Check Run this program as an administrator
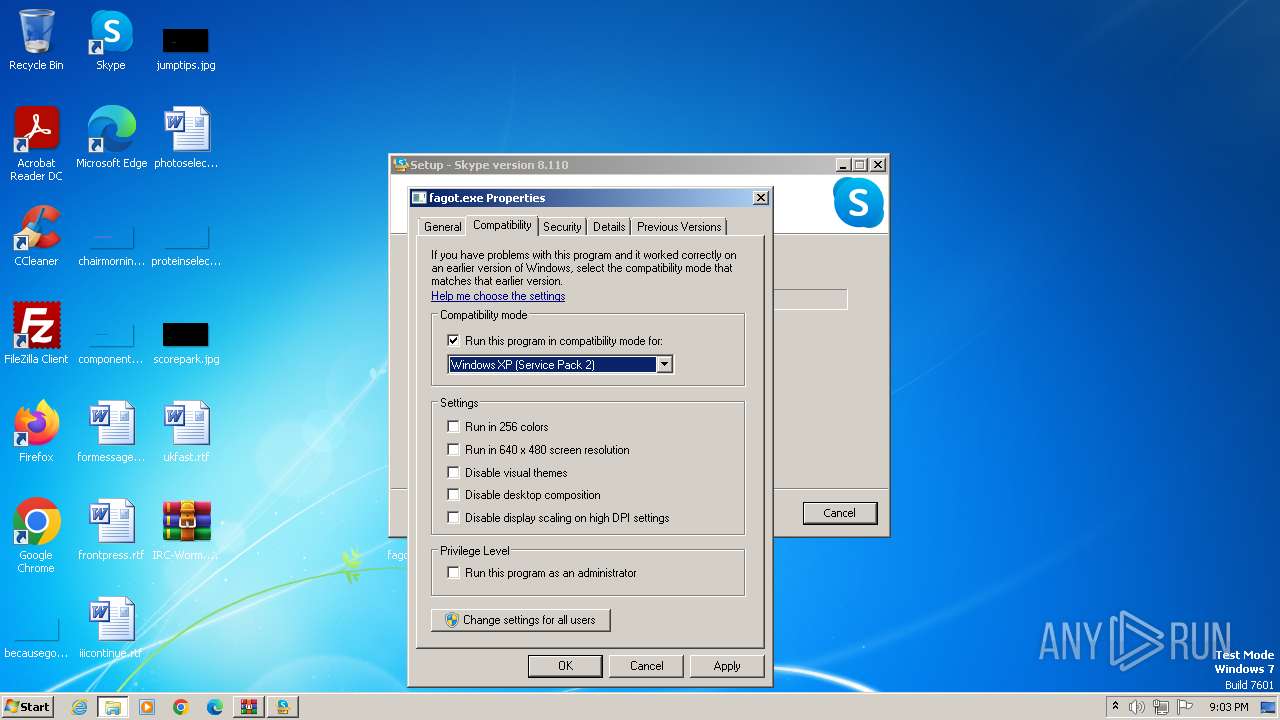Screen dimensions: 1280x720 (x=454, y=573)
